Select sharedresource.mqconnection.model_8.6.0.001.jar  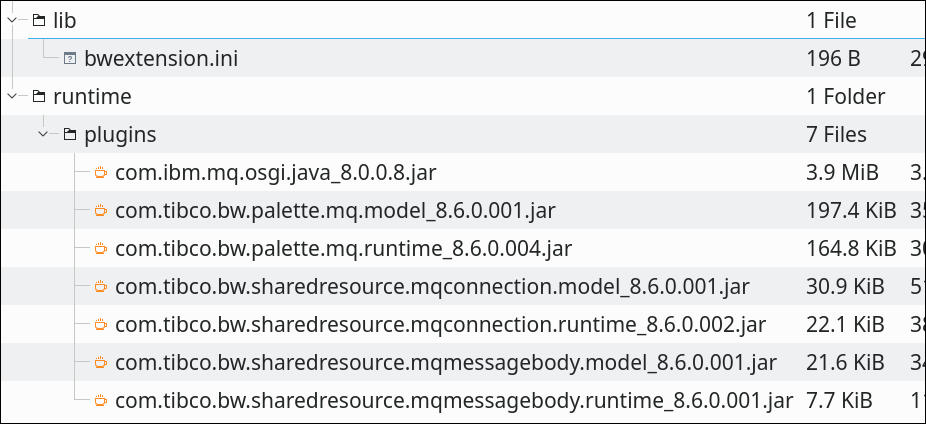pyautogui.click(x=432, y=286)
